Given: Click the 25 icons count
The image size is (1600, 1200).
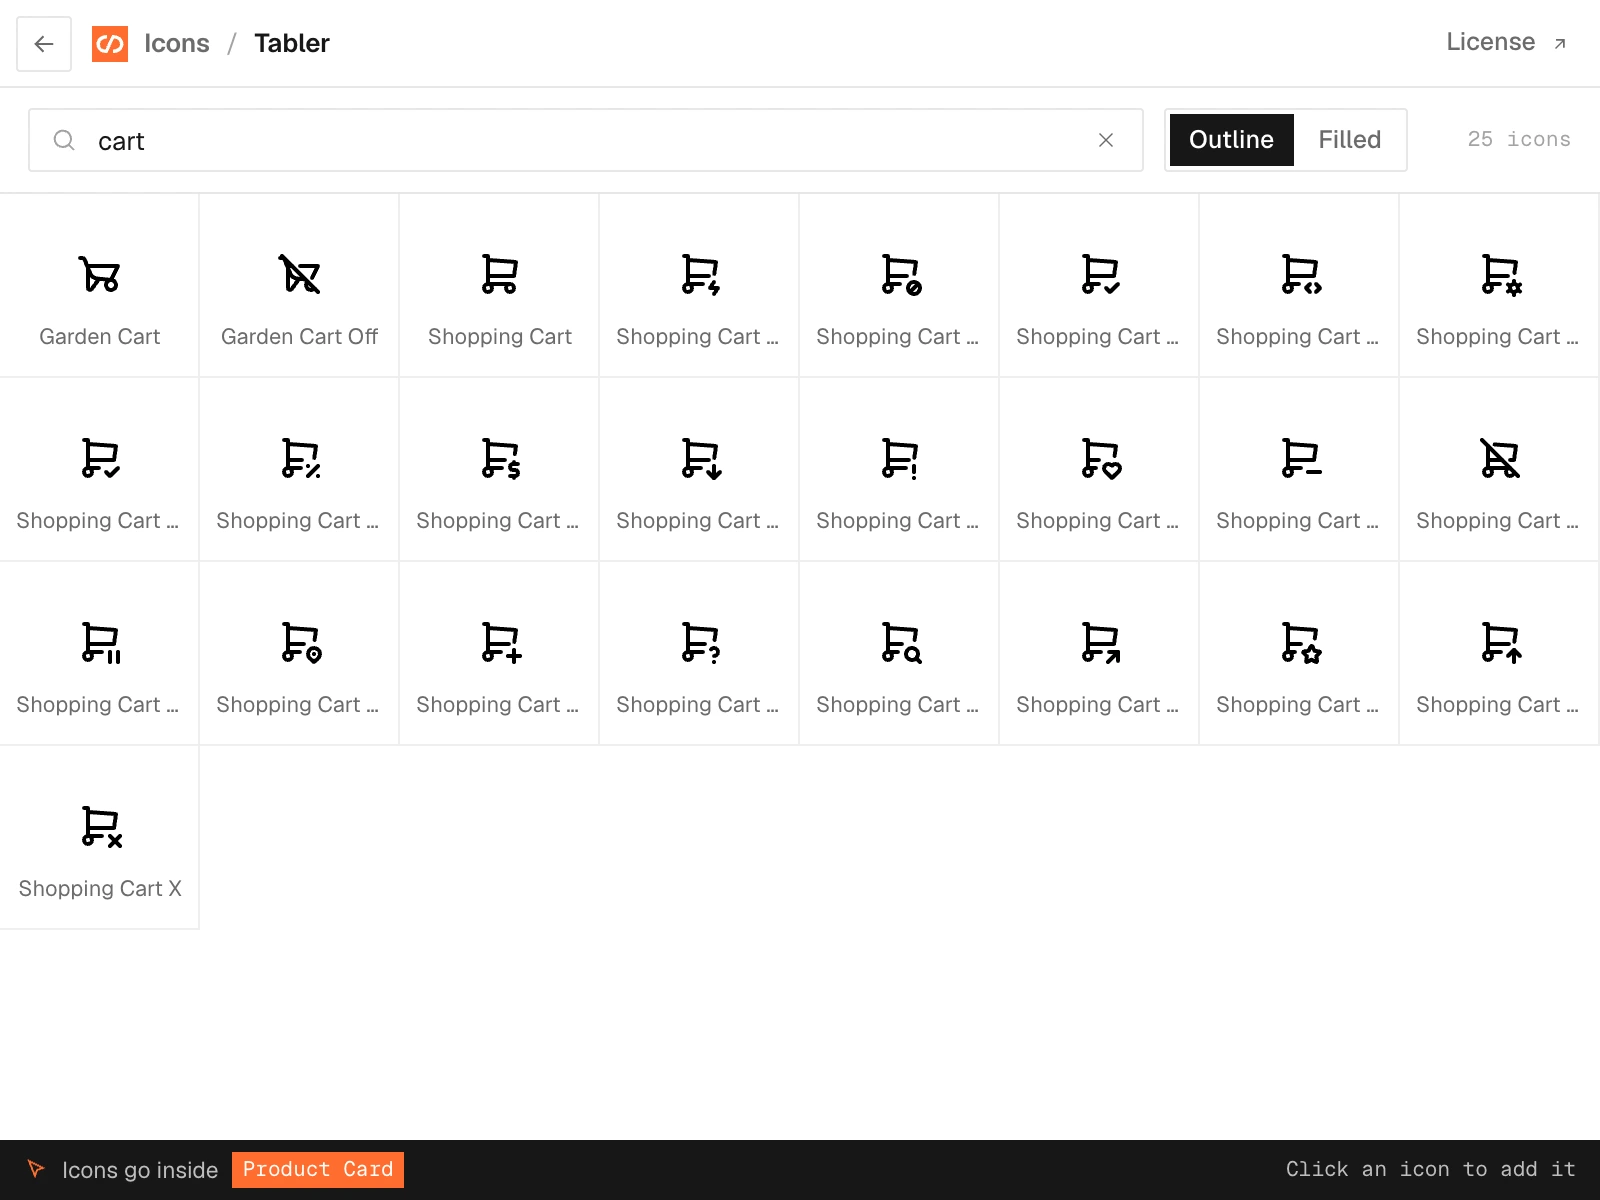Looking at the screenshot, I should coord(1518,140).
